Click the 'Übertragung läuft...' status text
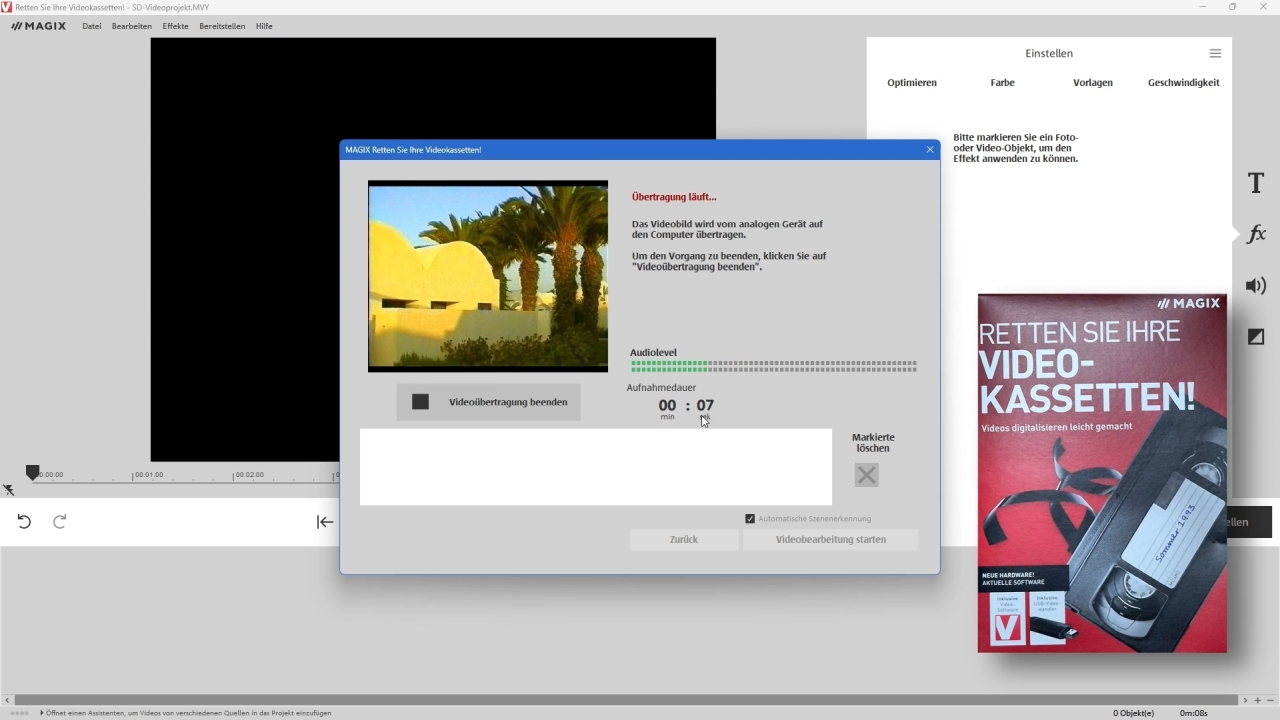 674,197
